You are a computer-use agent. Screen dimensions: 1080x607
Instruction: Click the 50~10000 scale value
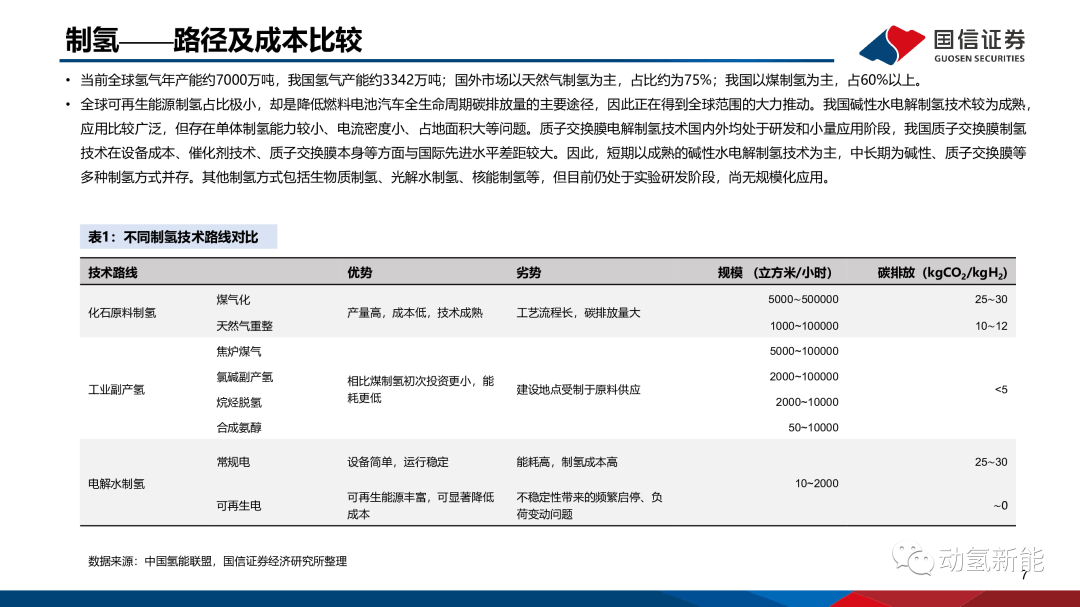click(813, 428)
